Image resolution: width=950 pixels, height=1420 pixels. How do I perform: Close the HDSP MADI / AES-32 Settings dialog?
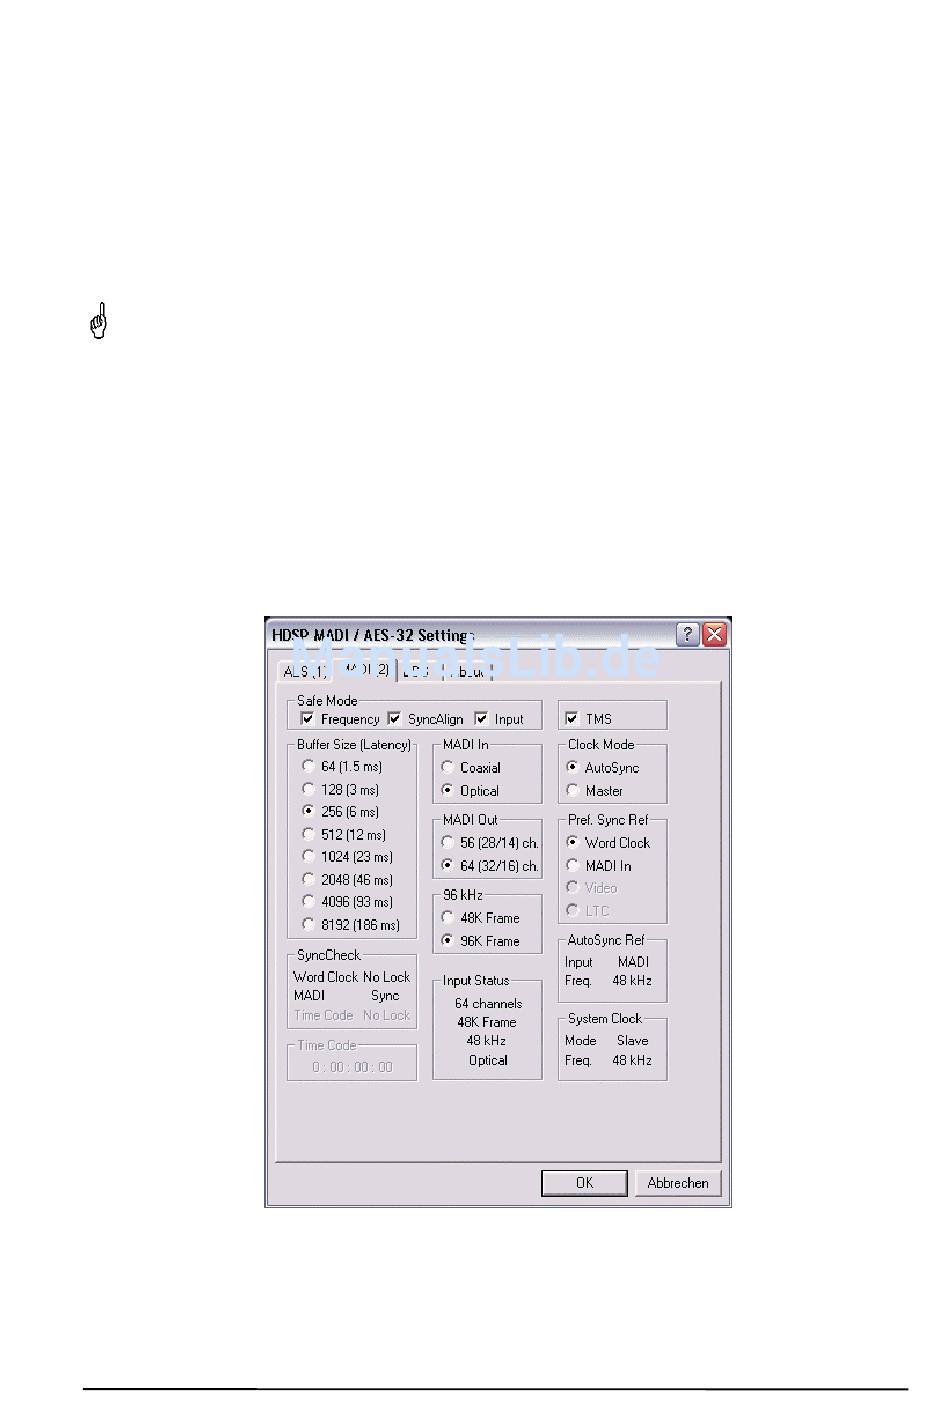[x=714, y=634]
